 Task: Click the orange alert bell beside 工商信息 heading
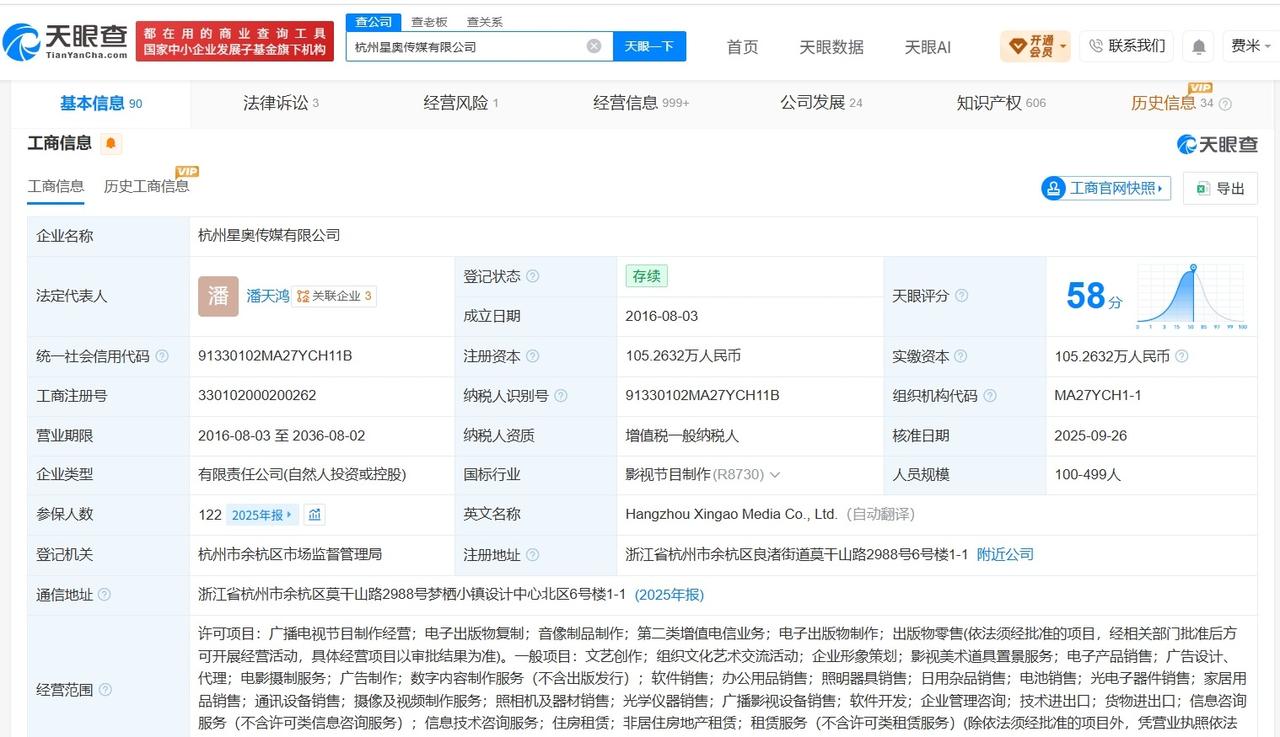pyautogui.click(x=111, y=143)
